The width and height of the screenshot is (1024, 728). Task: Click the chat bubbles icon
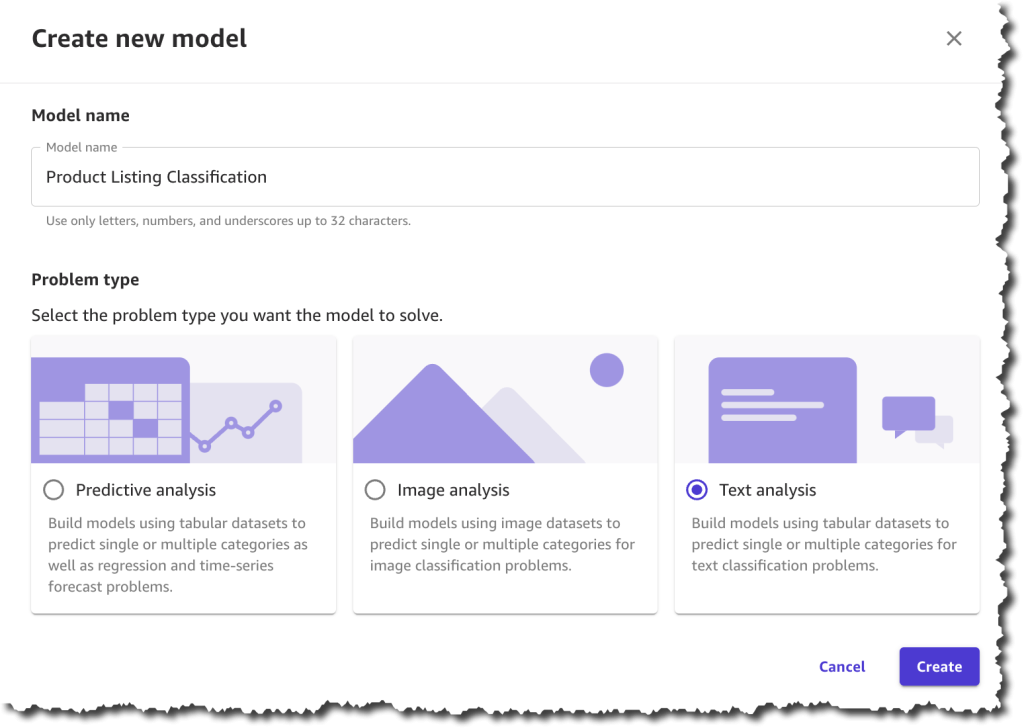[x=918, y=422]
